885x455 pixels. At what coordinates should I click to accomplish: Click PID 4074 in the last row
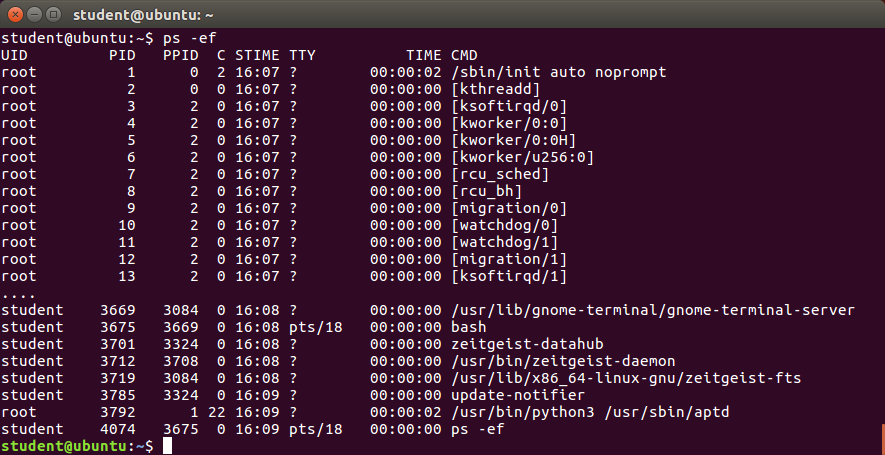117,429
